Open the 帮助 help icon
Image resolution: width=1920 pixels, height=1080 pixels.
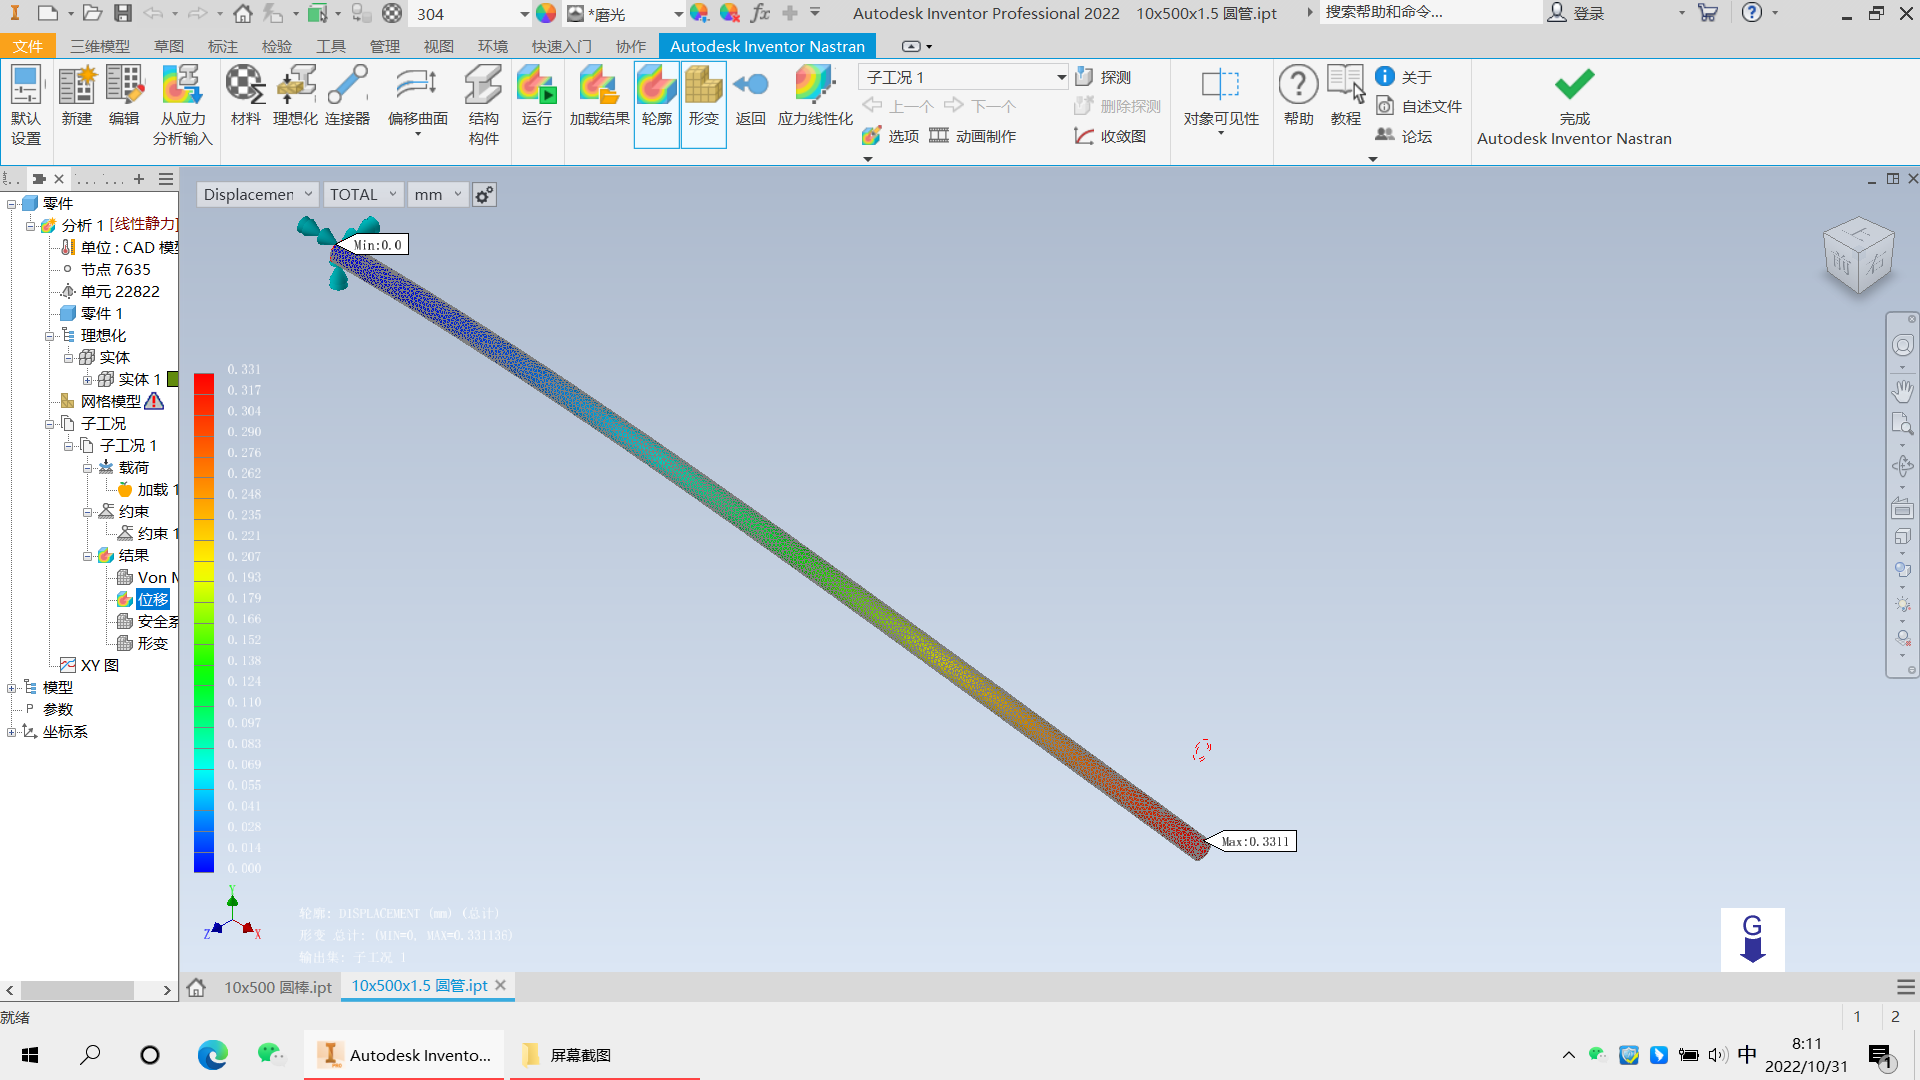tap(1299, 96)
